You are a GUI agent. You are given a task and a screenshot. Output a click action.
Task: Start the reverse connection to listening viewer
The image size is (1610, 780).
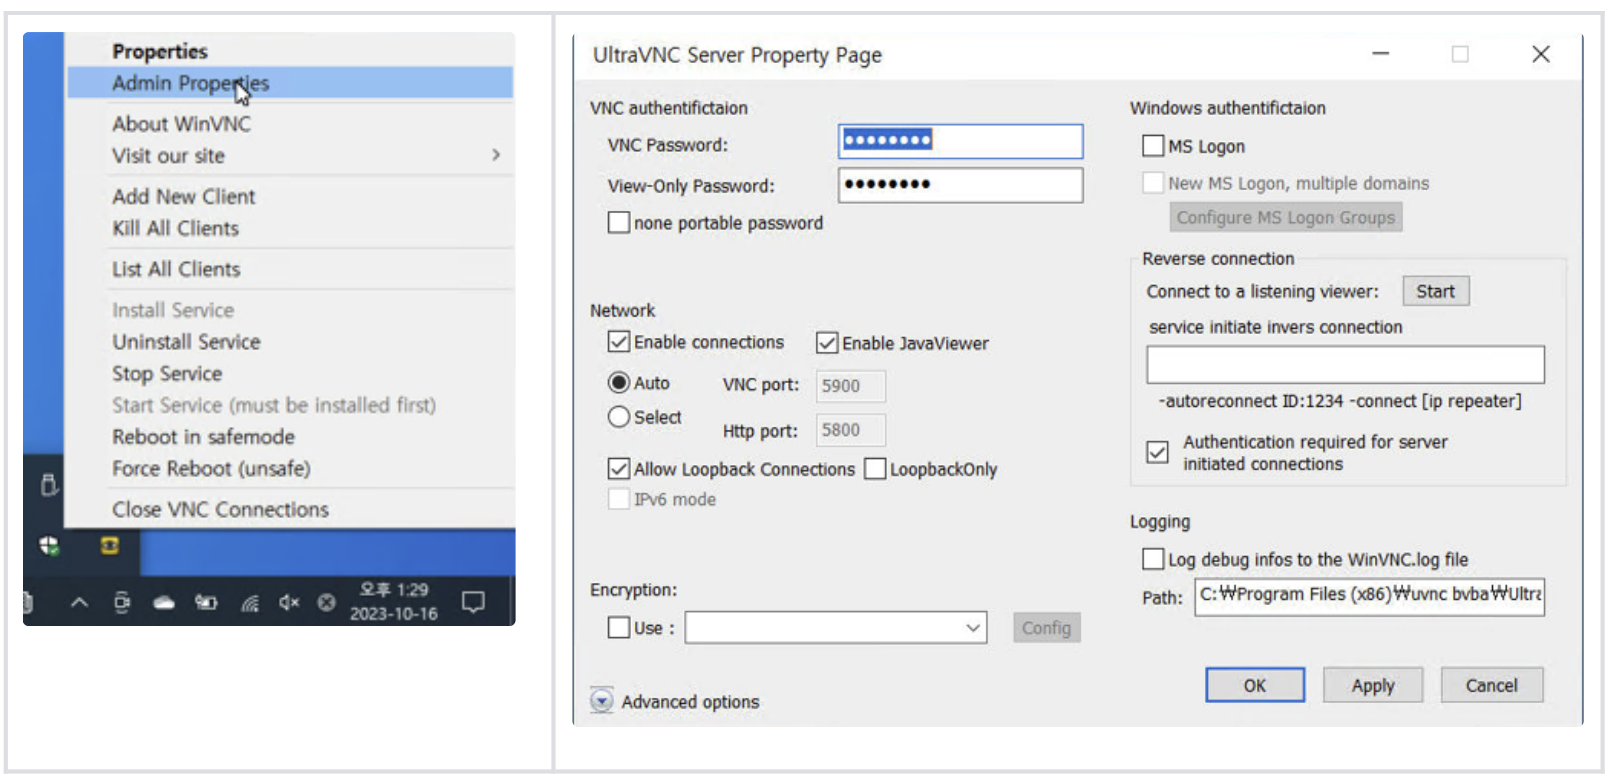[x=1436, y=291]
